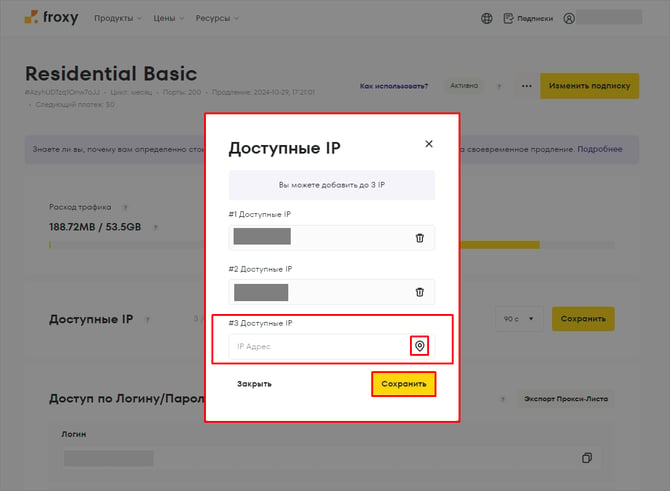Open the Цены menu

[169, 18]
